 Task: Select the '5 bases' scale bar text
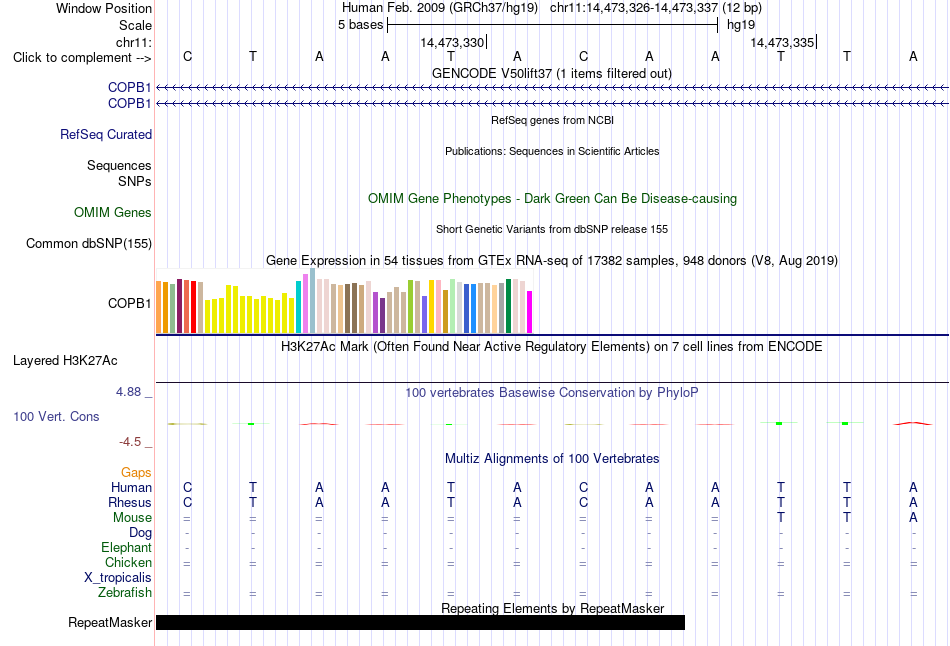click(360, 25)
